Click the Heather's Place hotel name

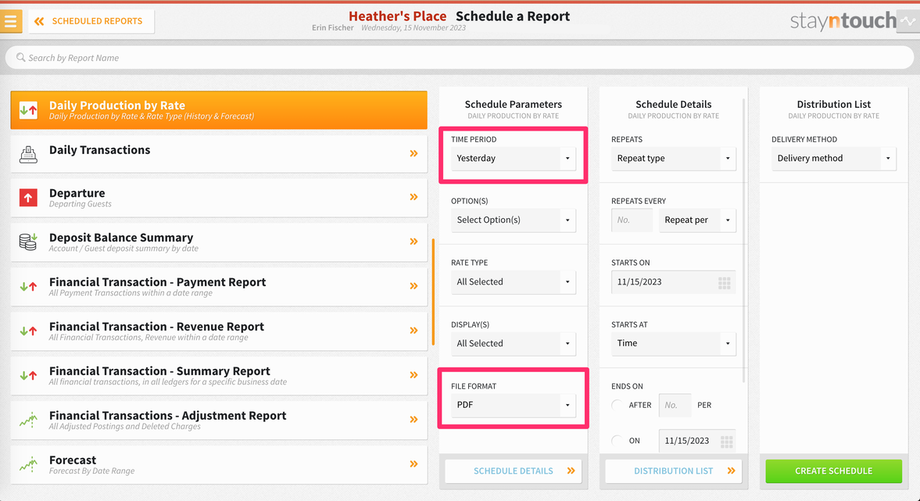coord(397,16)
